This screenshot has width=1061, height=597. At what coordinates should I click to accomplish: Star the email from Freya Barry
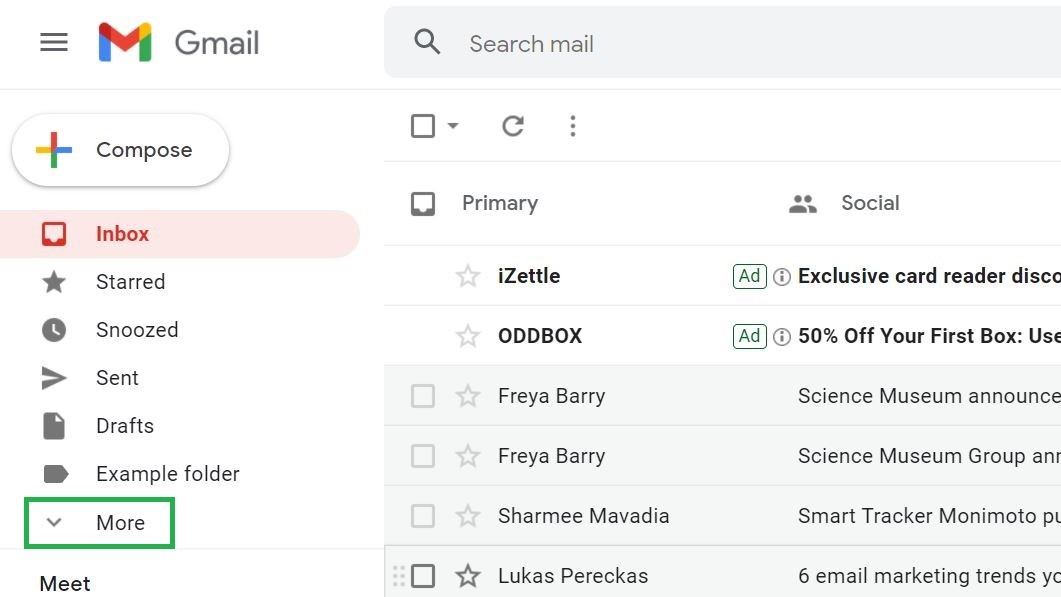[x=467, y=395]
